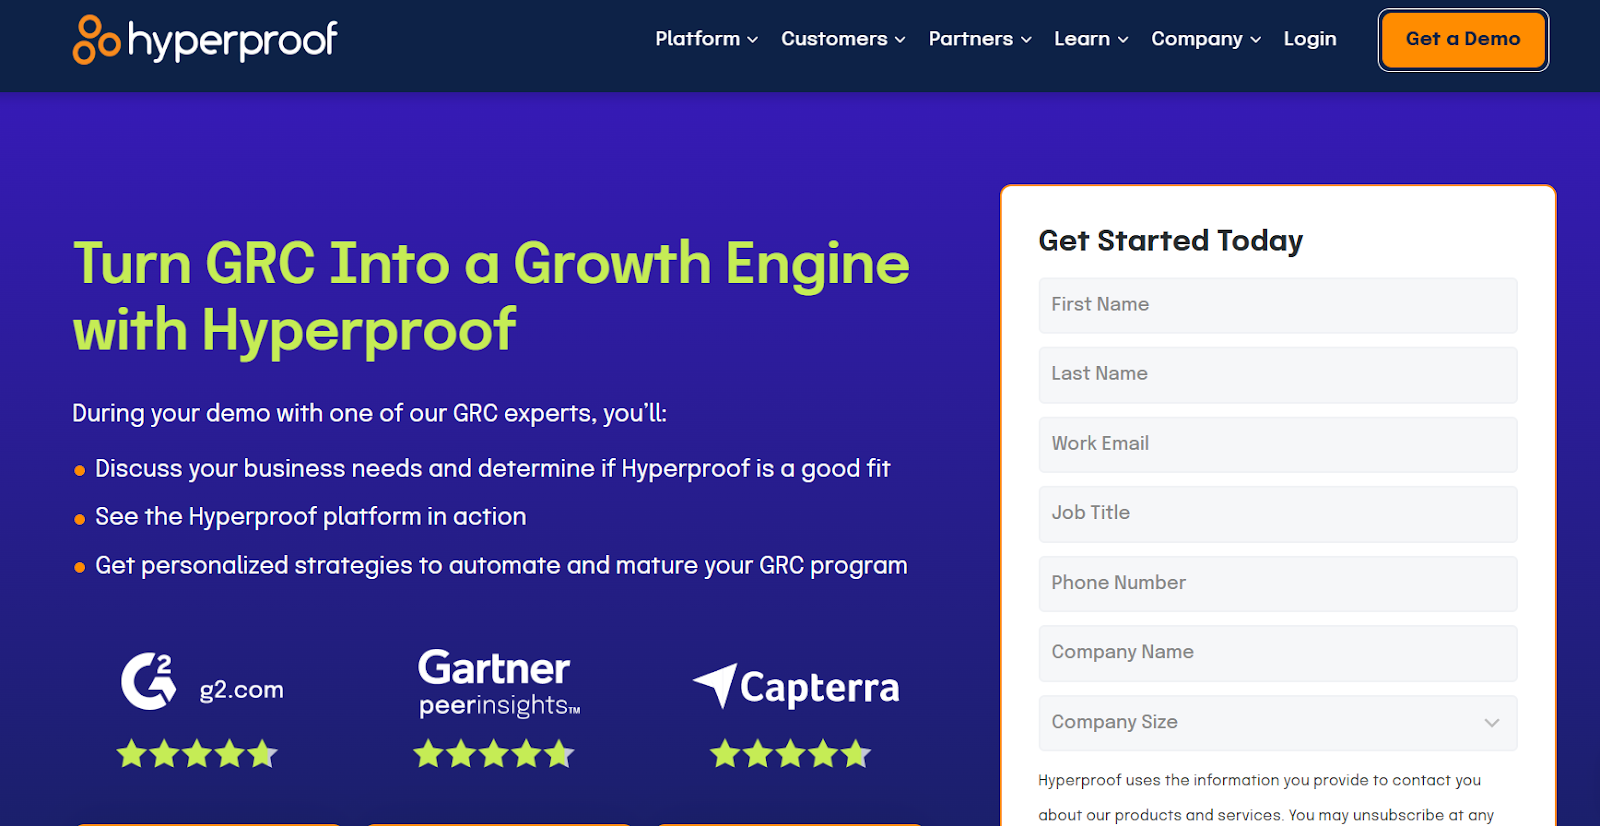Click the Hyperproof privacy notice text

1266,798
